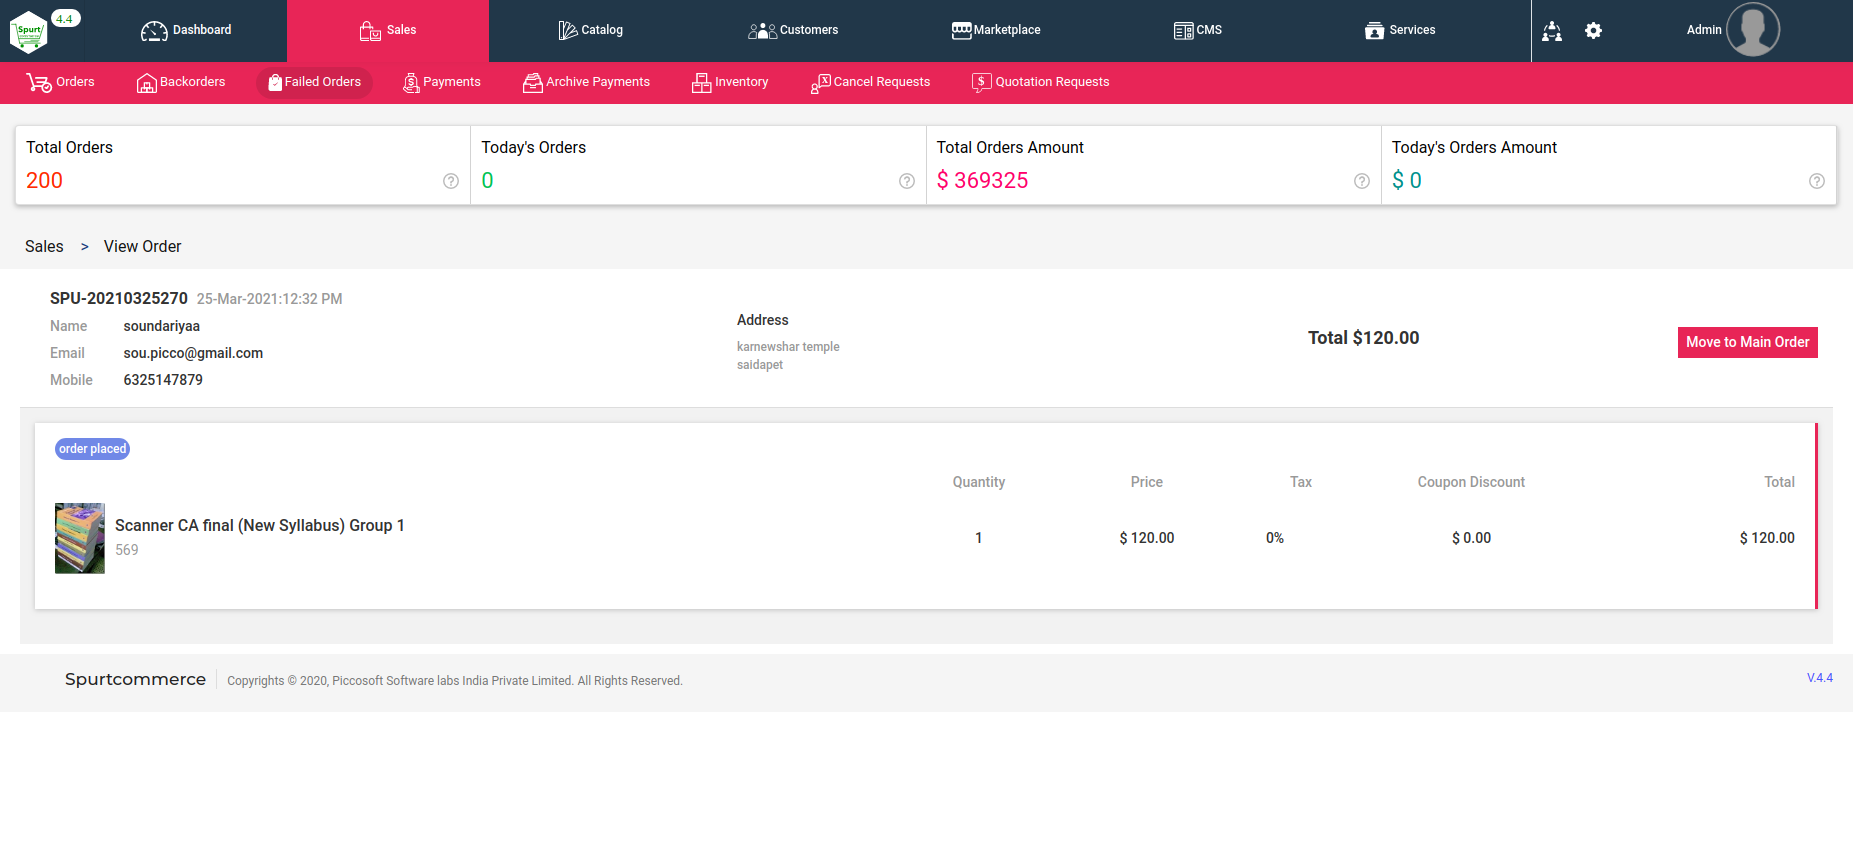
Task: Open the Customers menu
Action: (793, 30)
